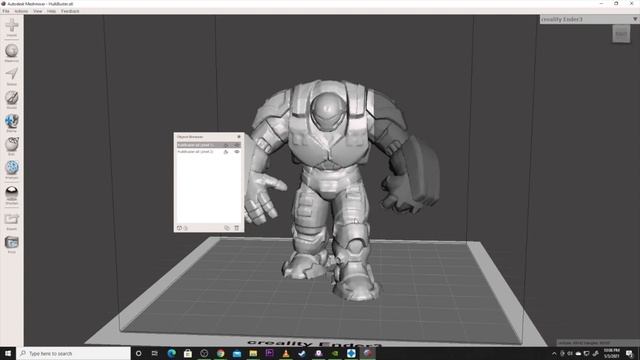Viewport: 640px width, 360px height.
Task: Open the Feedback menu
Action: pyautogui.click(x=70, y=11)
